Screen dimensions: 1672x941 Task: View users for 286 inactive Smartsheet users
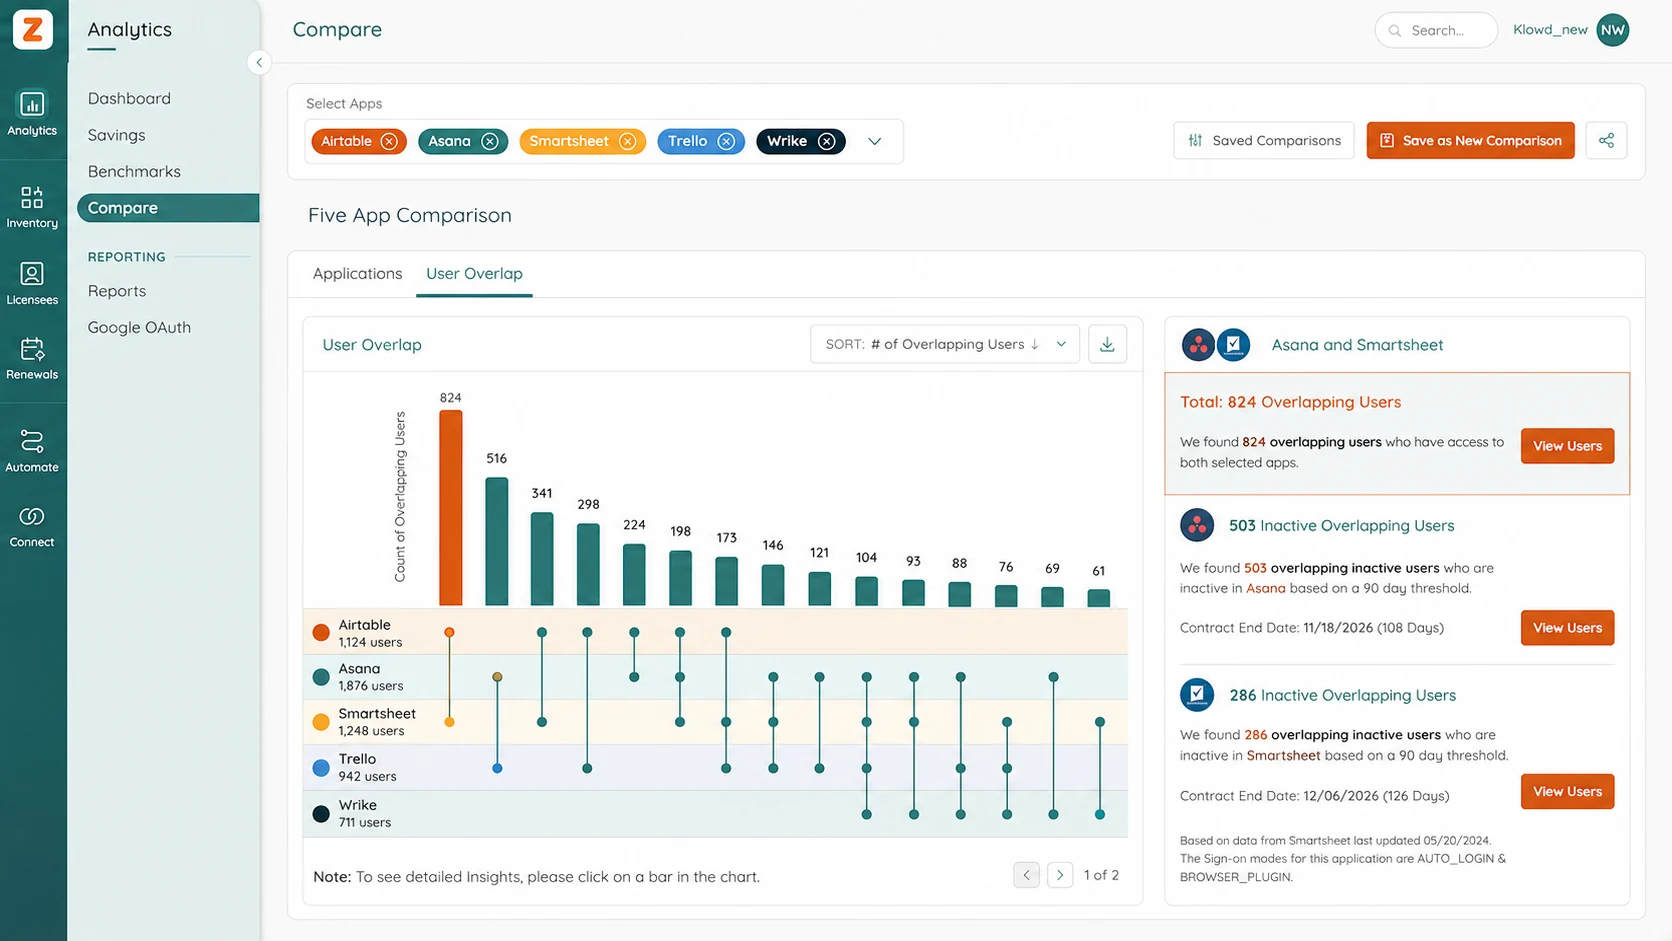1567,791
